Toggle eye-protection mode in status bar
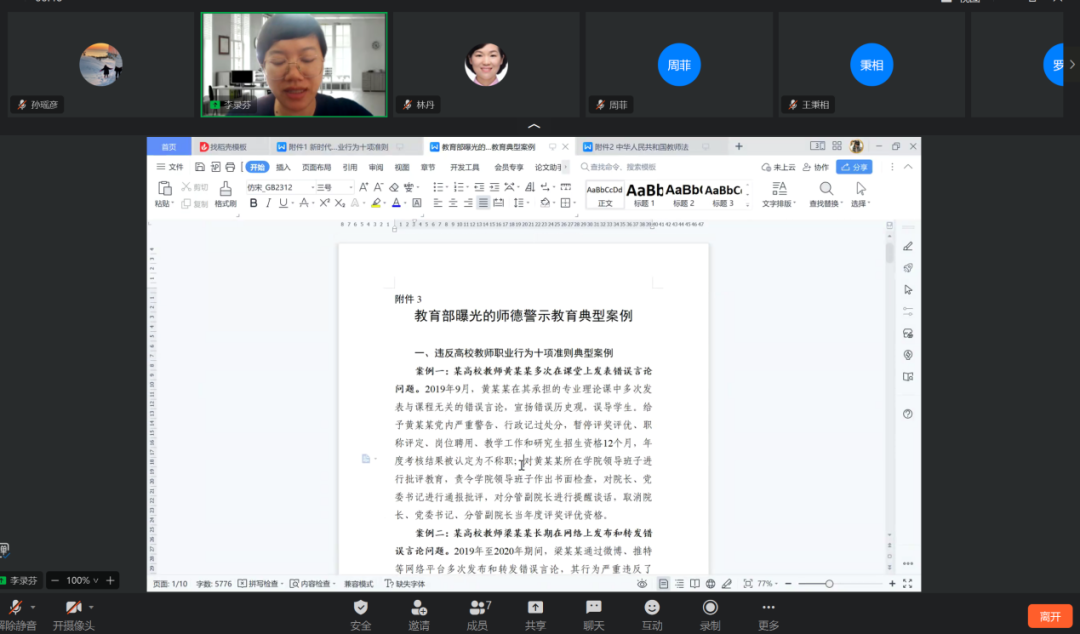The image size is (1080, 634). tap(642, 584)
